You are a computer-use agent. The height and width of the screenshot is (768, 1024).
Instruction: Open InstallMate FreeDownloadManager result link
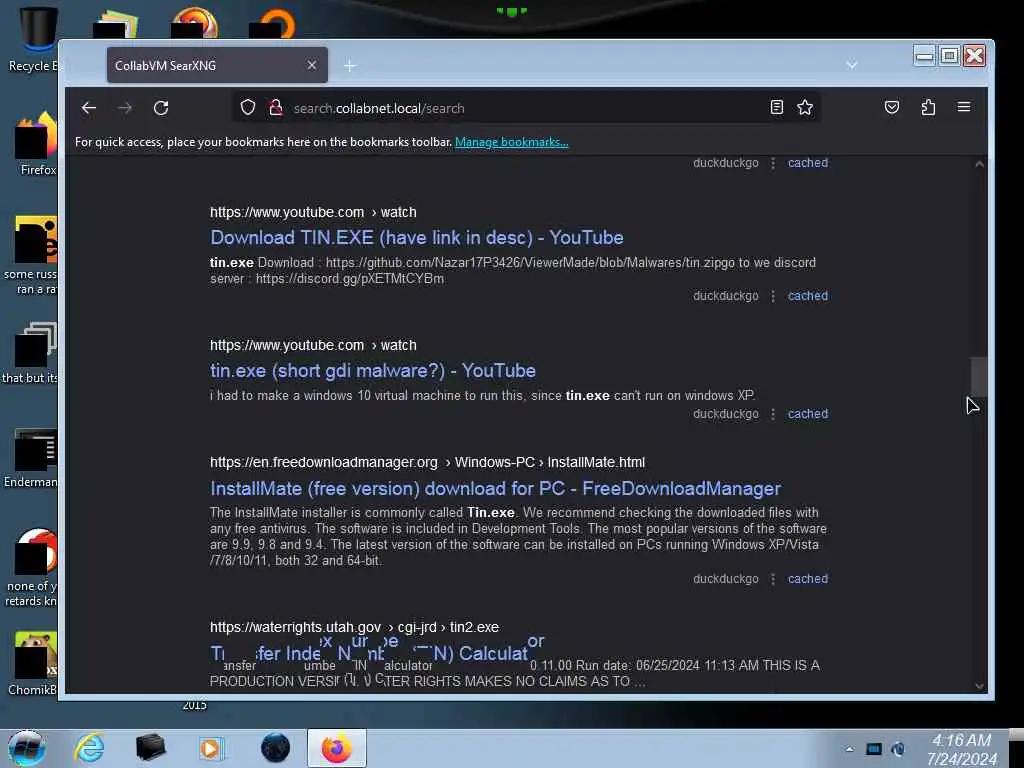(496, 488)
